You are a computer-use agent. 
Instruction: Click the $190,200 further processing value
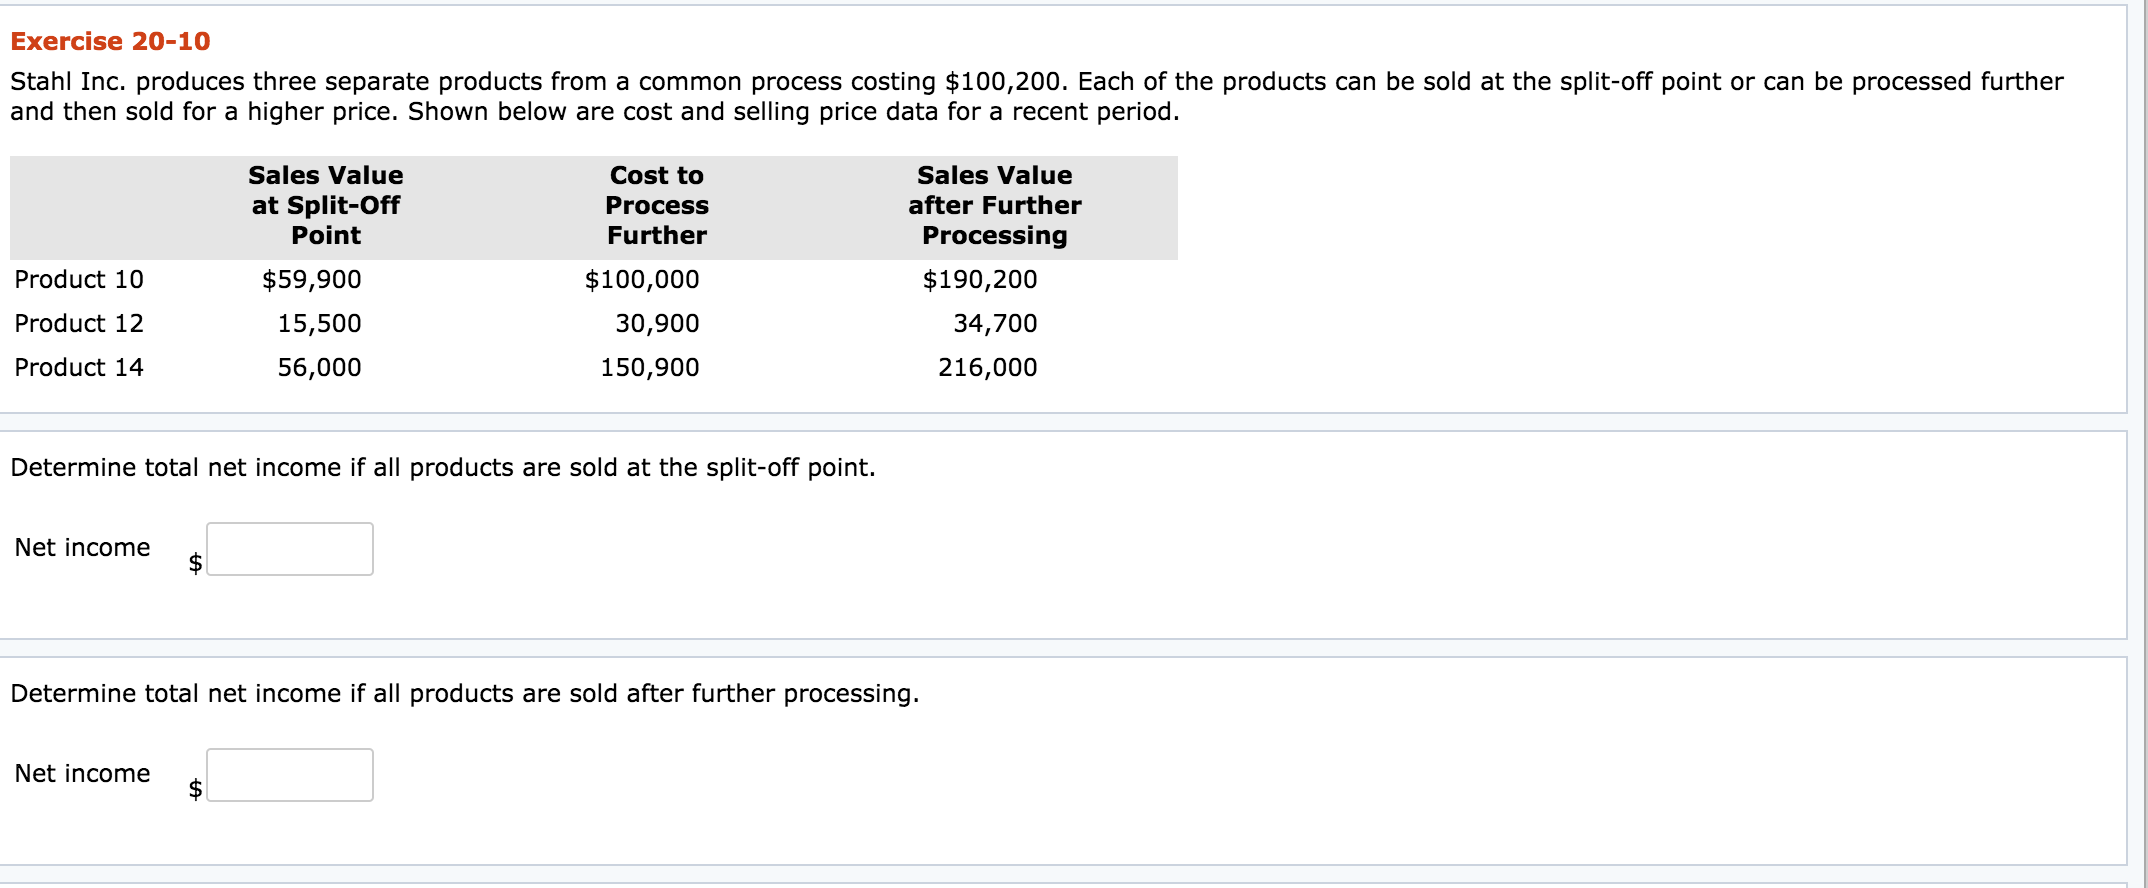(x=980, y=280)
